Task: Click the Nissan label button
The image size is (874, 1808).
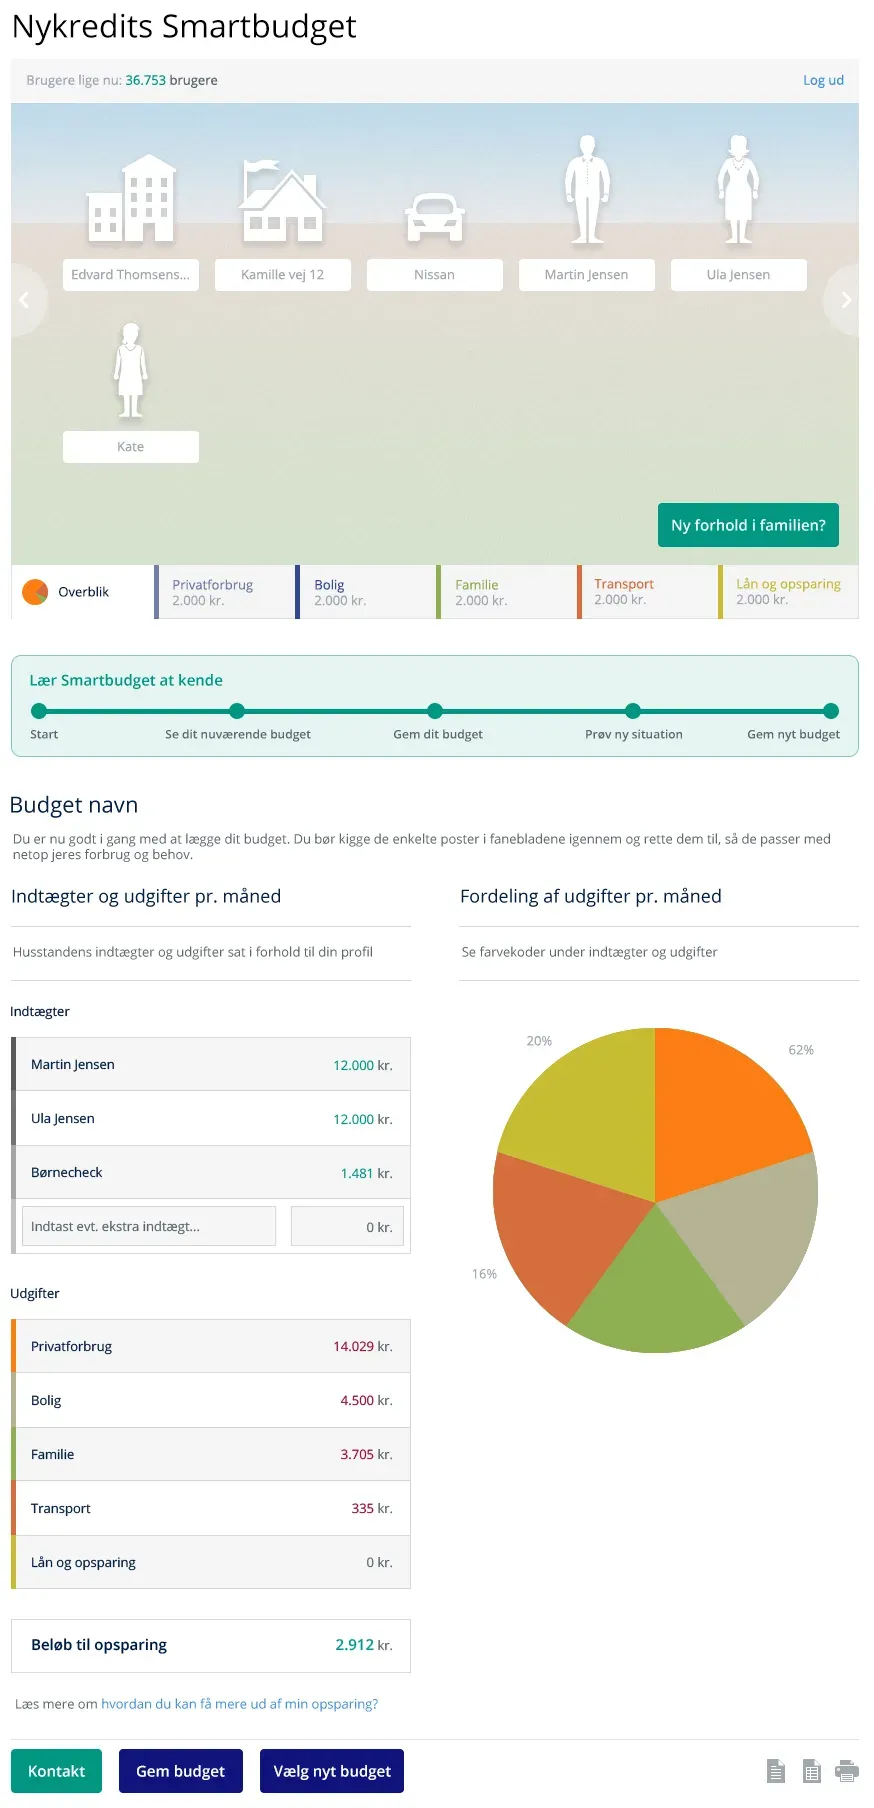Action: click(435, 275)
